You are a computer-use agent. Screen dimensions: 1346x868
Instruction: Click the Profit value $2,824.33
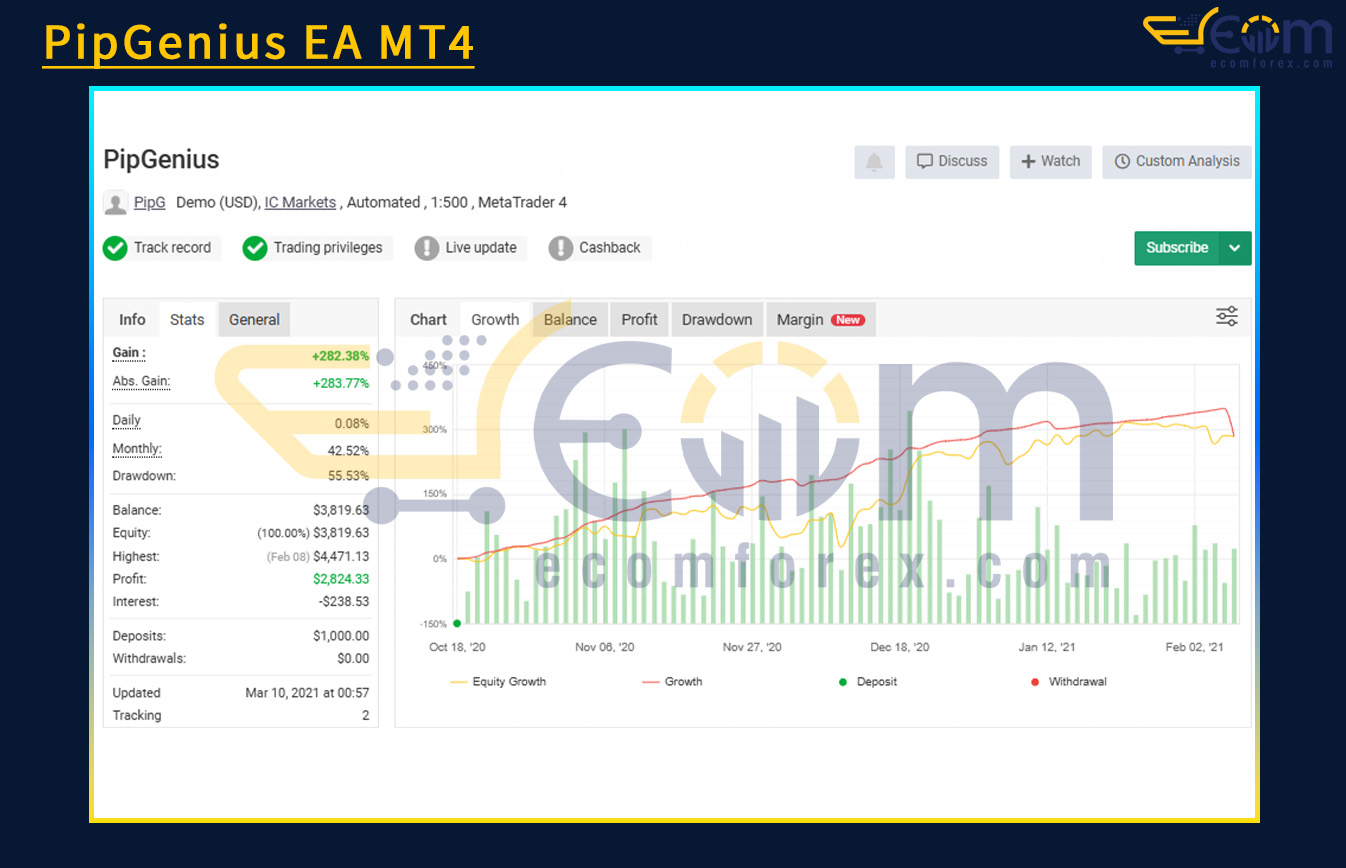click(341, 579)
